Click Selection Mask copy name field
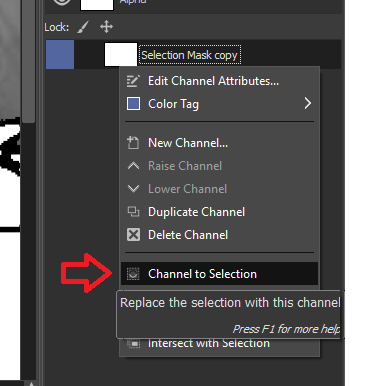This screenshot has height=386, width=366. pos(190,55)
